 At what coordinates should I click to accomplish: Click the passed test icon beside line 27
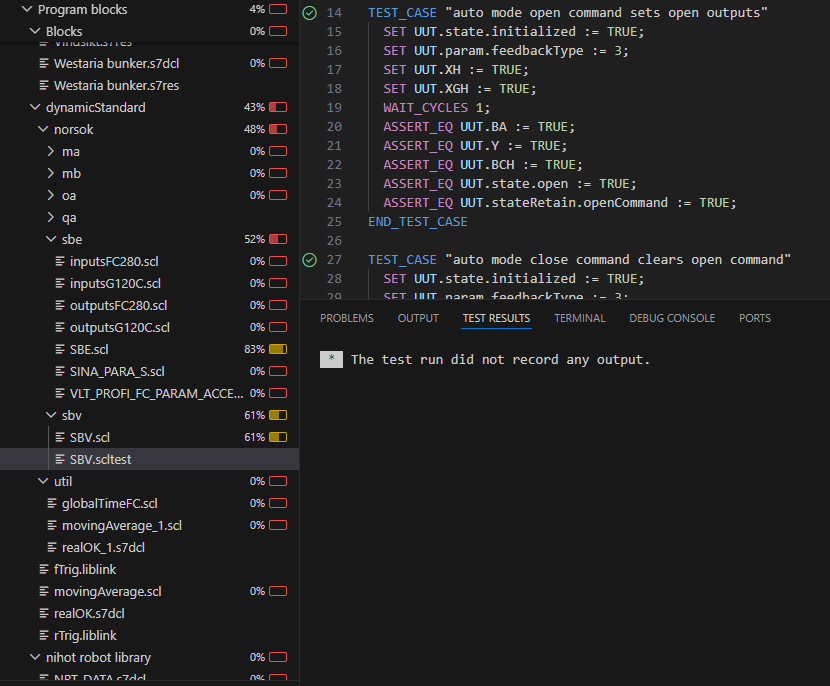point(309,260)
